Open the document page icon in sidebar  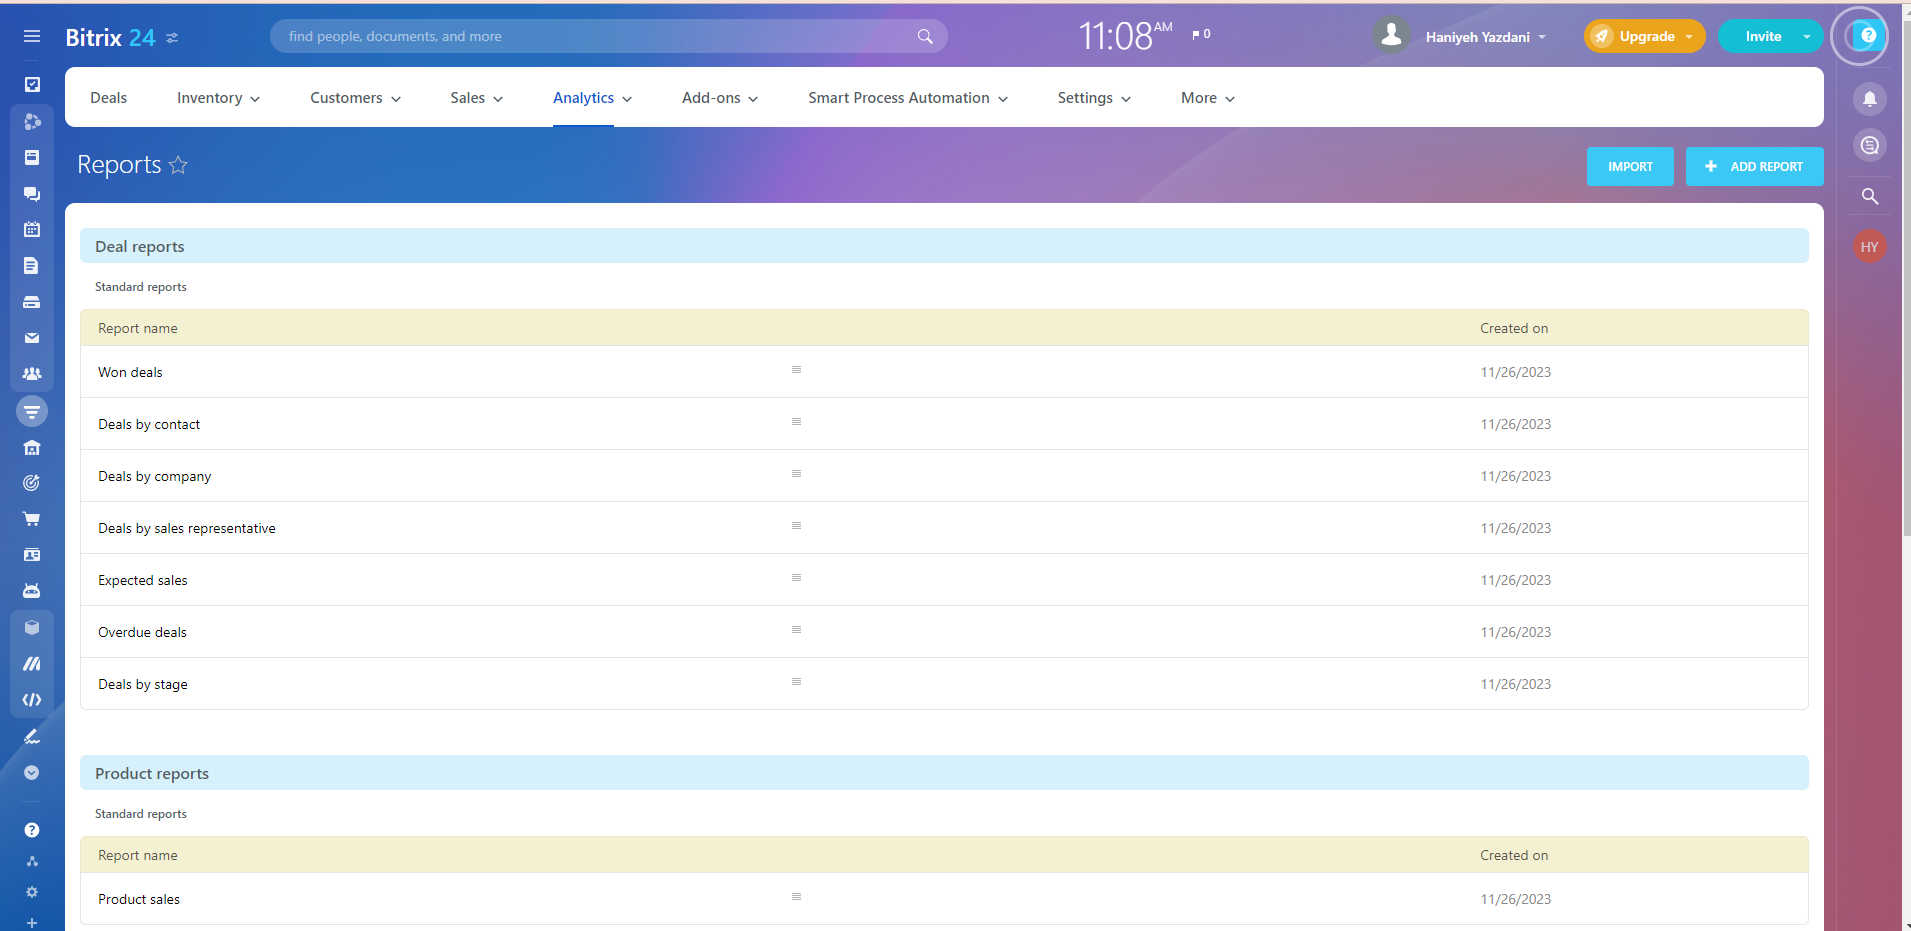(32, 266)
